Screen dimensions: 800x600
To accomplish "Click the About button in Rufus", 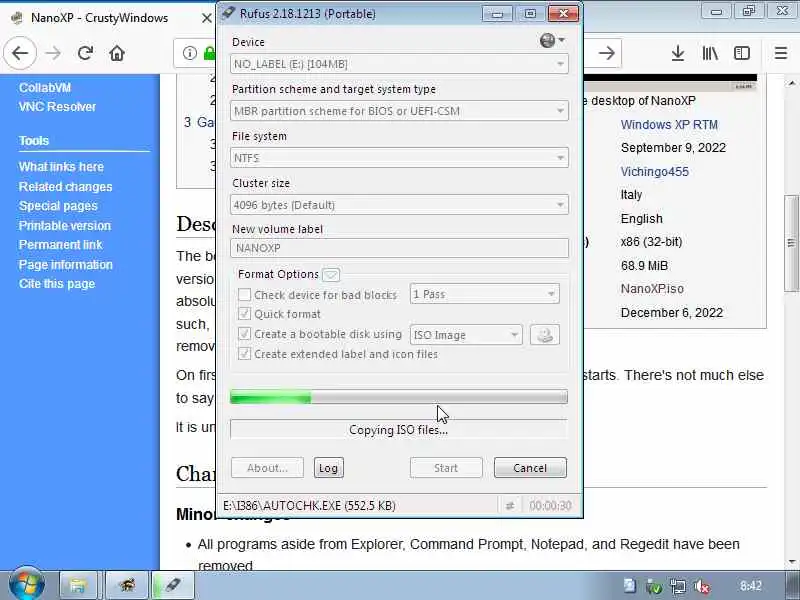I will coord(267,468).
